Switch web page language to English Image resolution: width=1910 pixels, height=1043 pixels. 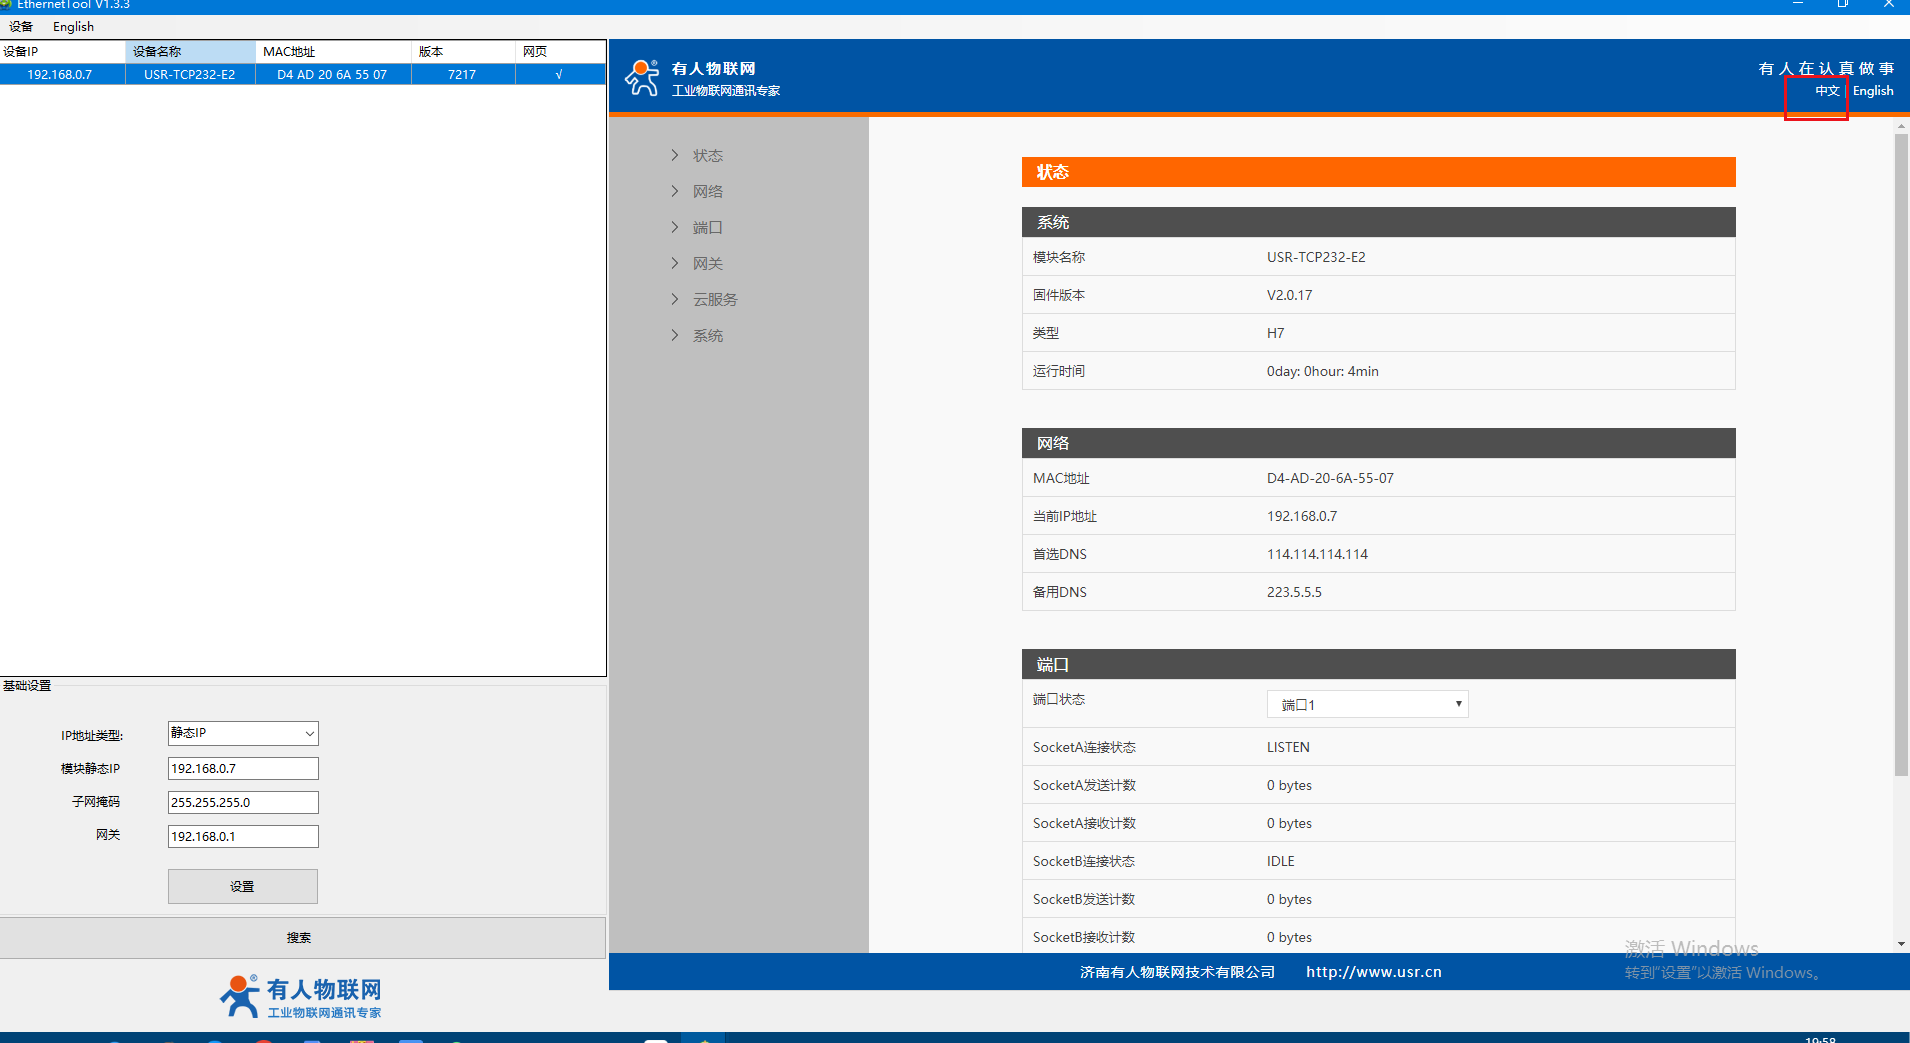click(x=1872, y=91)
